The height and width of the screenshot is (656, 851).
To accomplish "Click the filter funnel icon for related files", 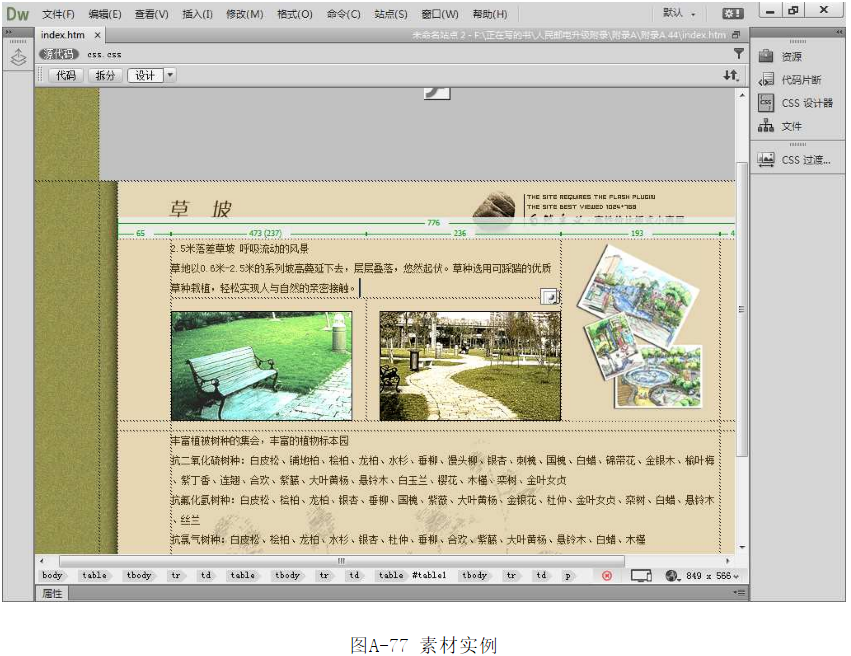I will (x=738, y=54).
